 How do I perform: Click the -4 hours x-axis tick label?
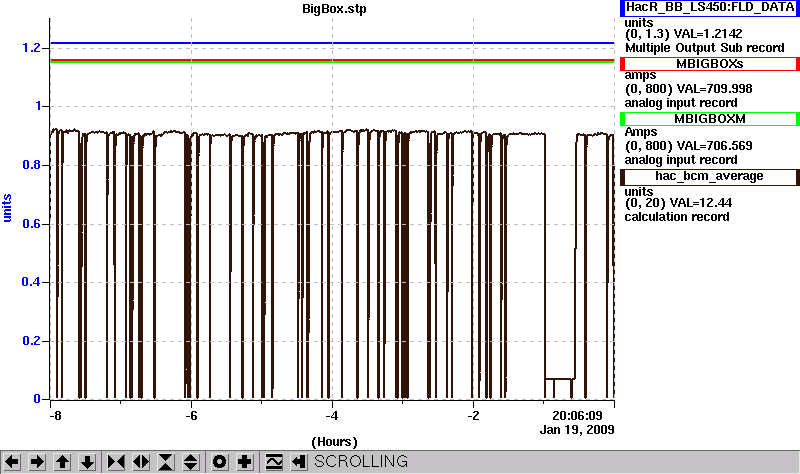click(332, 416)
